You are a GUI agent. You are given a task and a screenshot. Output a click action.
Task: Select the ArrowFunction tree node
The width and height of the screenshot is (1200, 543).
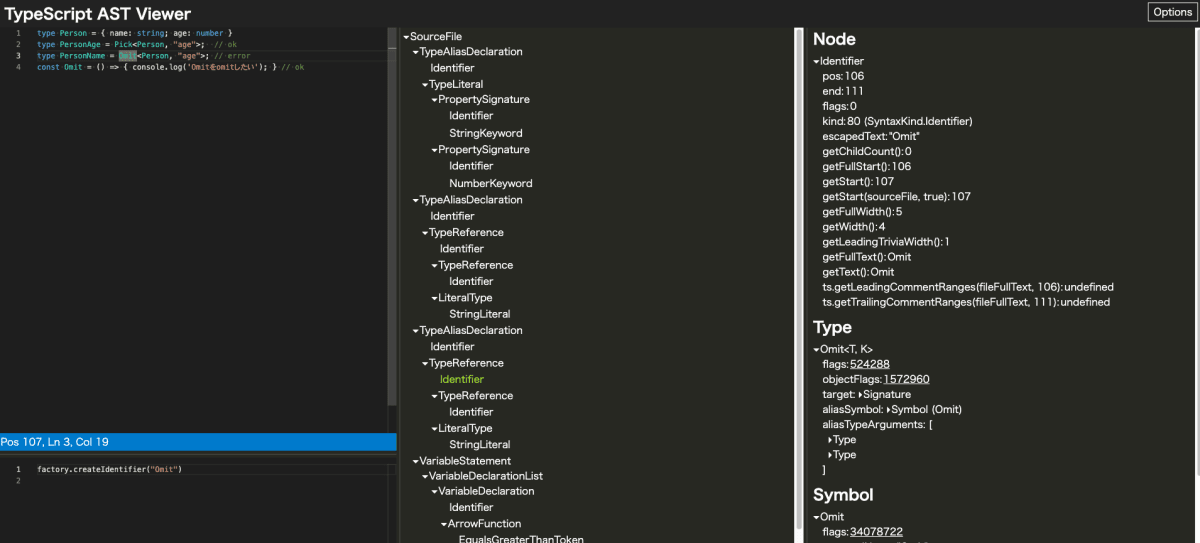484,523
